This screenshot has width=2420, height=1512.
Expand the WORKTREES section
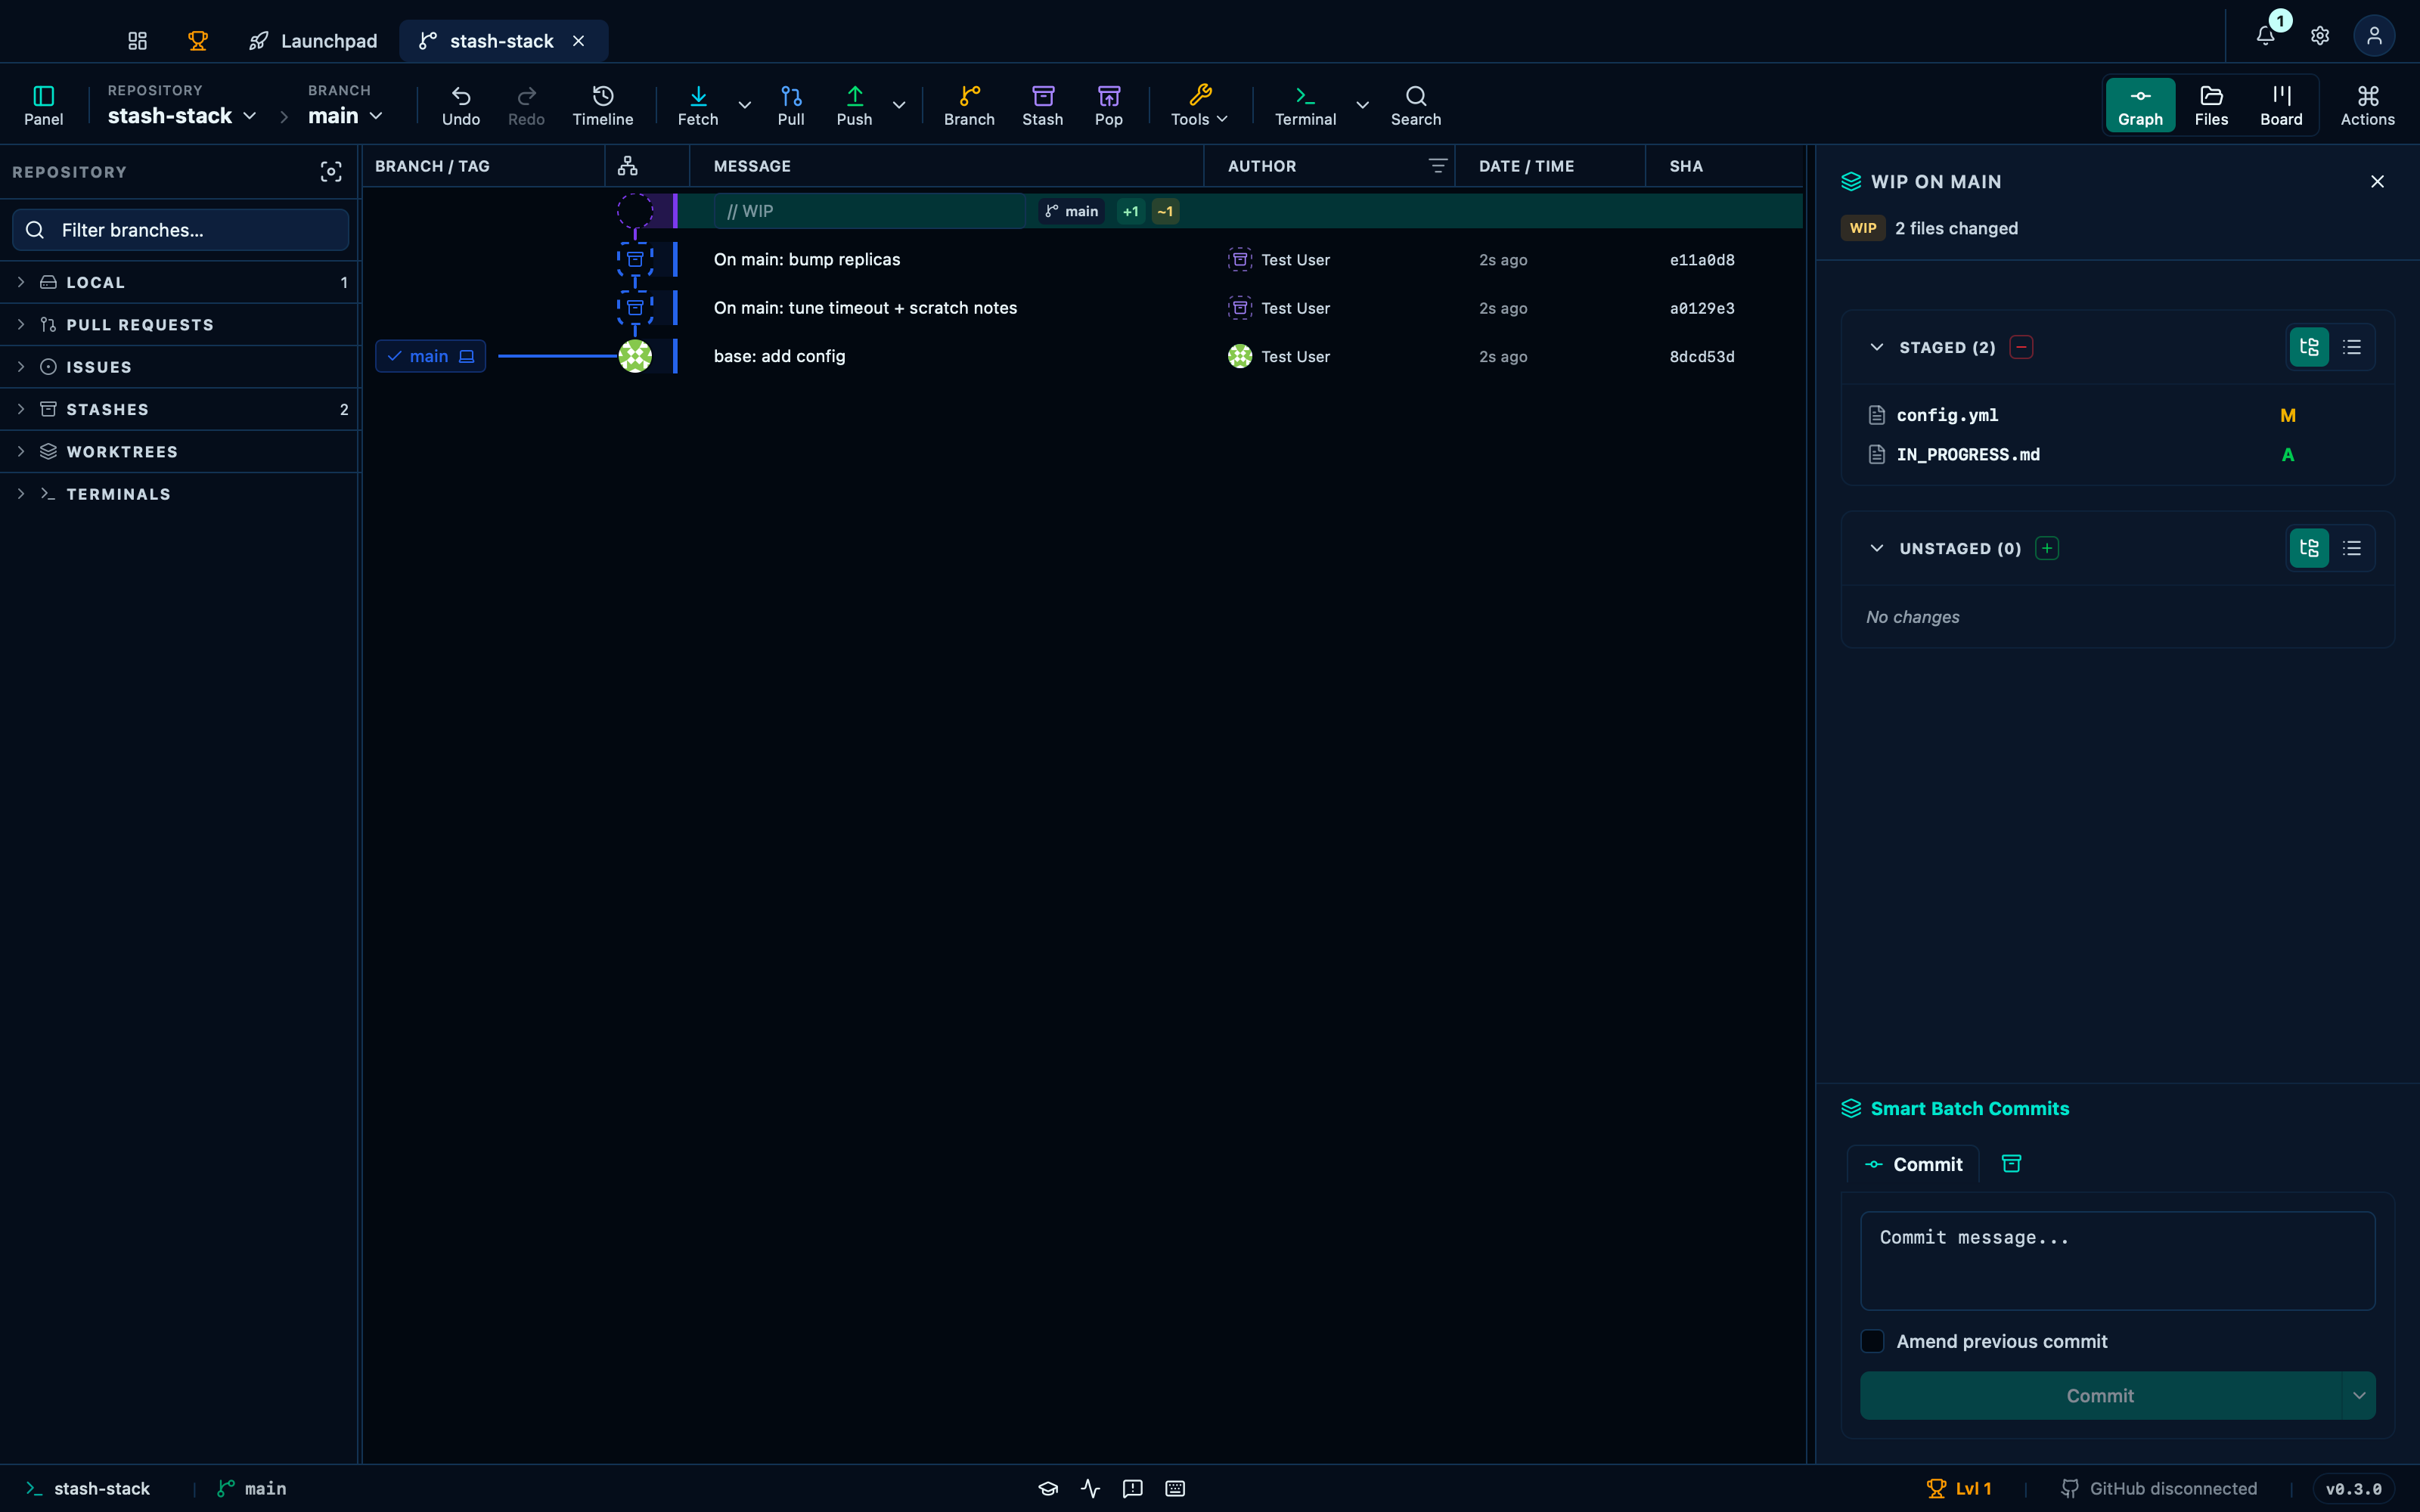click(180, 452)
